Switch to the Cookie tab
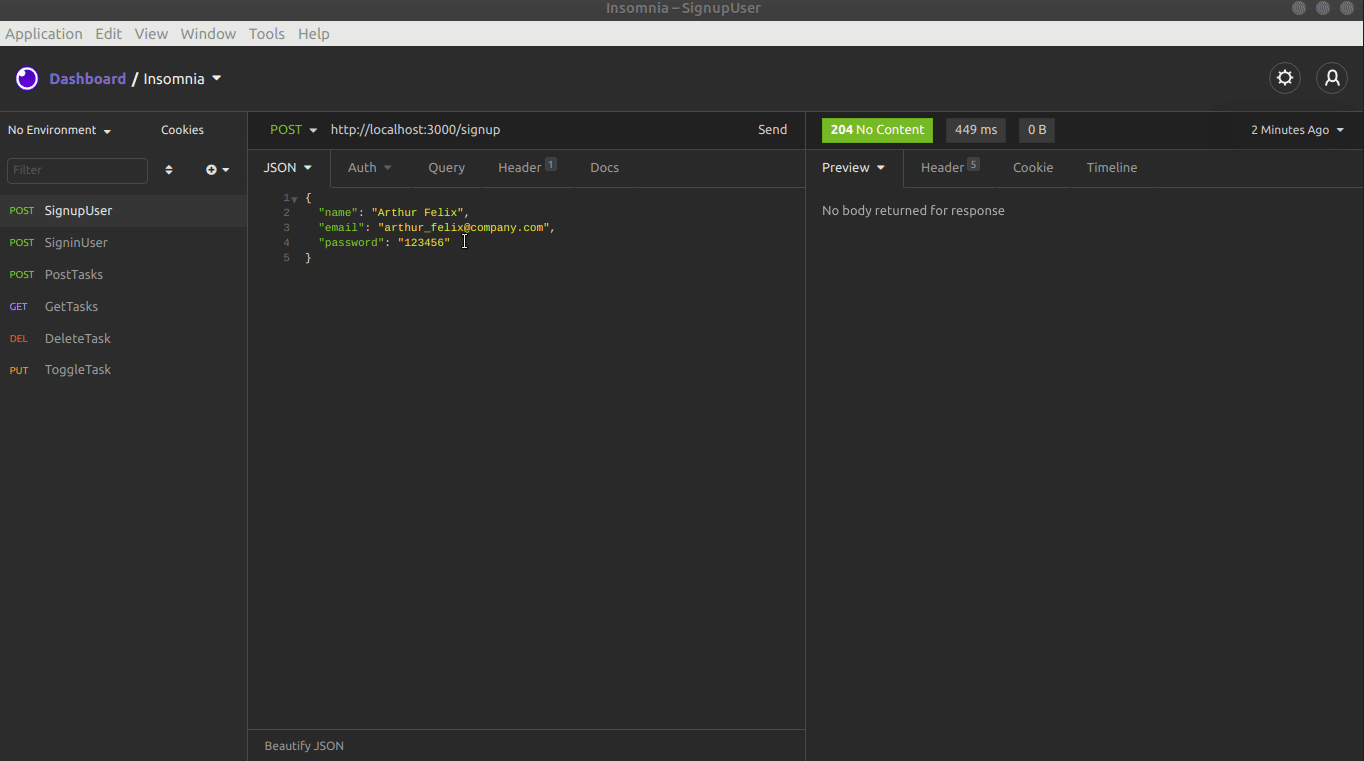 (1033, 168)
